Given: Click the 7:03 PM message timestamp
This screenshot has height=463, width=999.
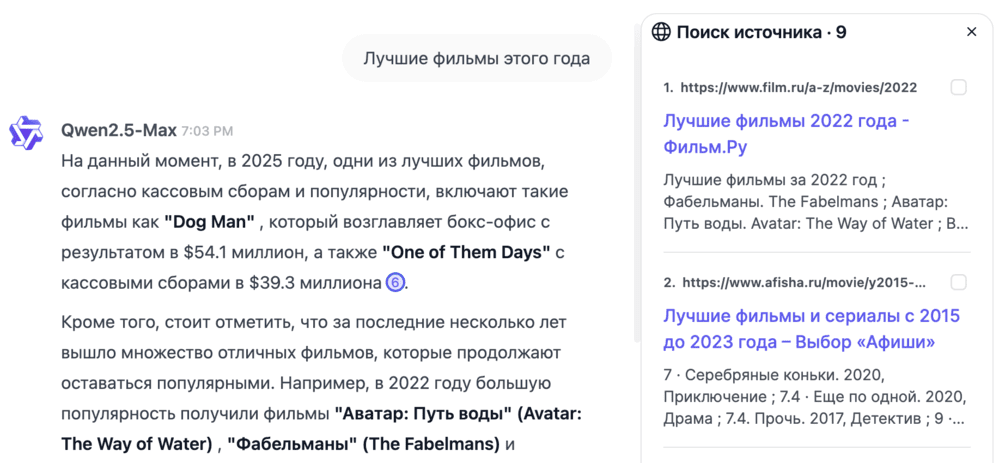Looking at the screenshot, I should pos(207,131).
